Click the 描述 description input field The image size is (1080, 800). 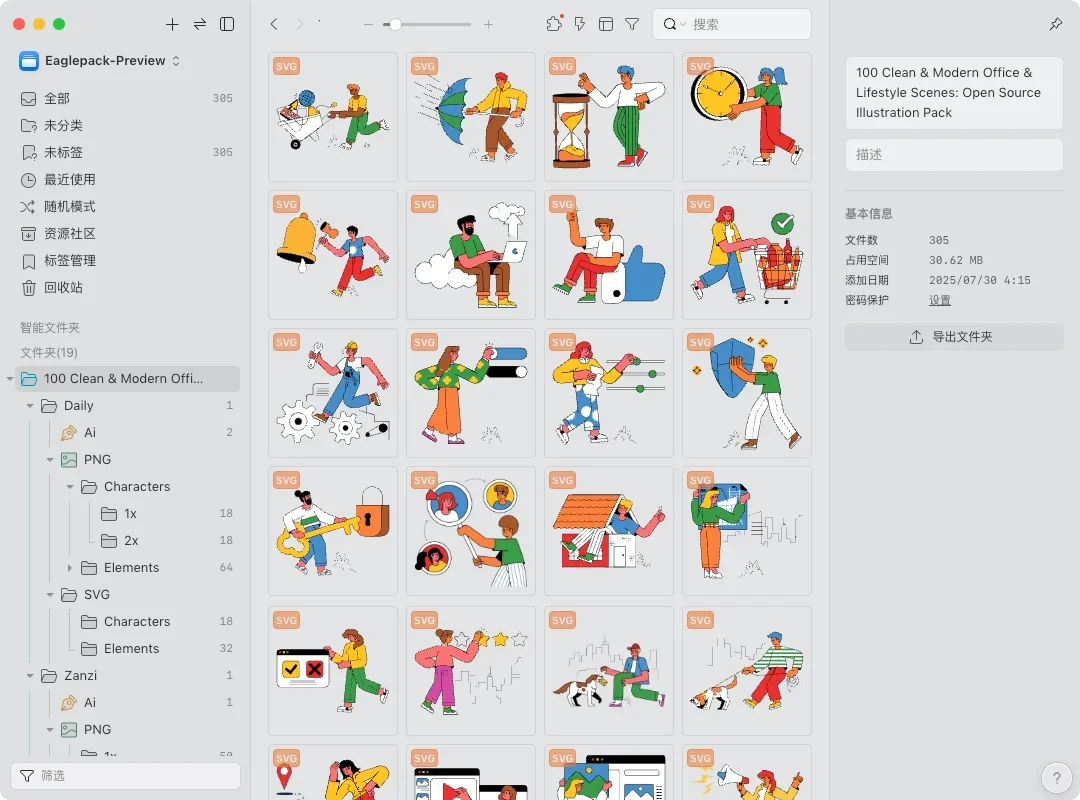click(x=954, y=155)
